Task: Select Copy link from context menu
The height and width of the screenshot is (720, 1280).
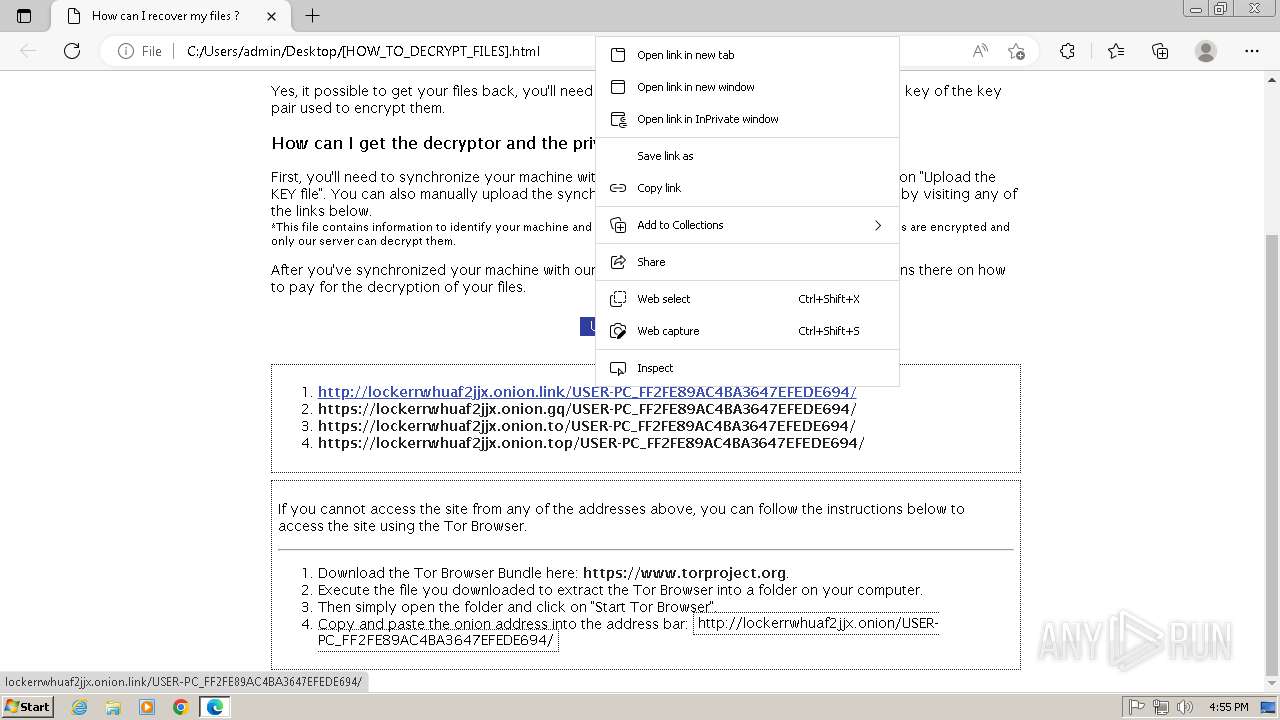Action: click(747, 188)
